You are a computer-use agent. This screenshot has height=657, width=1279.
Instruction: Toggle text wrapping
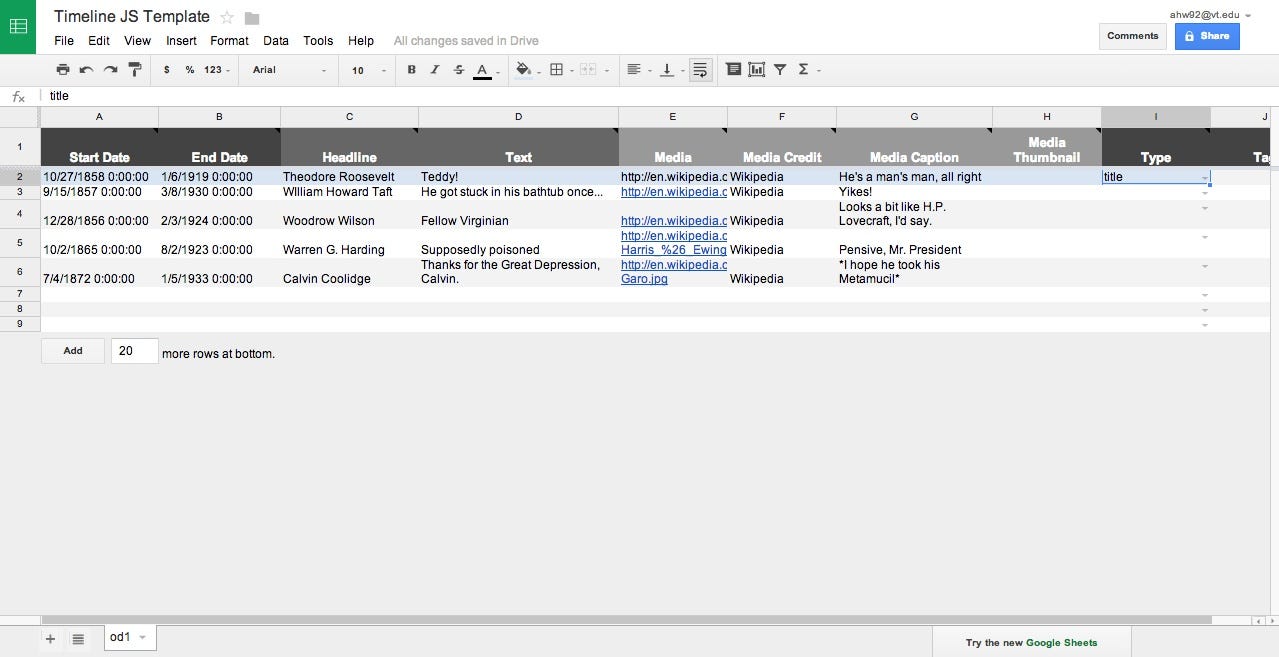pyautogui.click(x=699, y=69)
